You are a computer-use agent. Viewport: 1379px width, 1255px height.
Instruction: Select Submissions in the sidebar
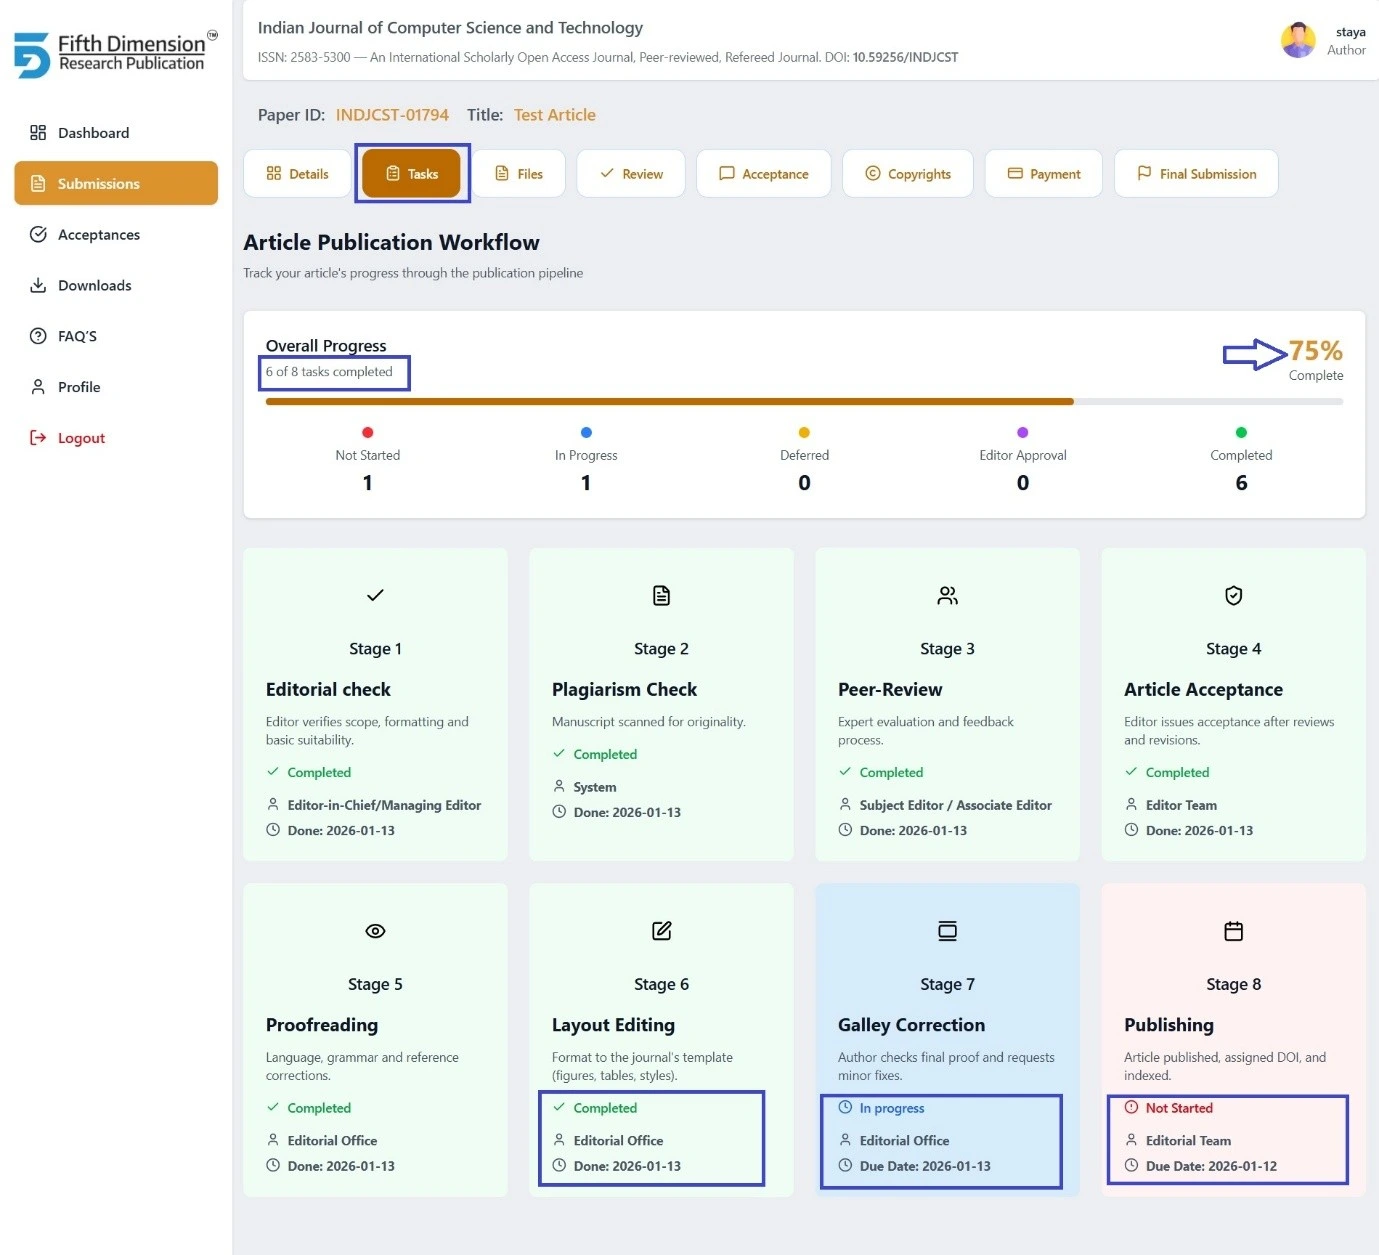116,183
